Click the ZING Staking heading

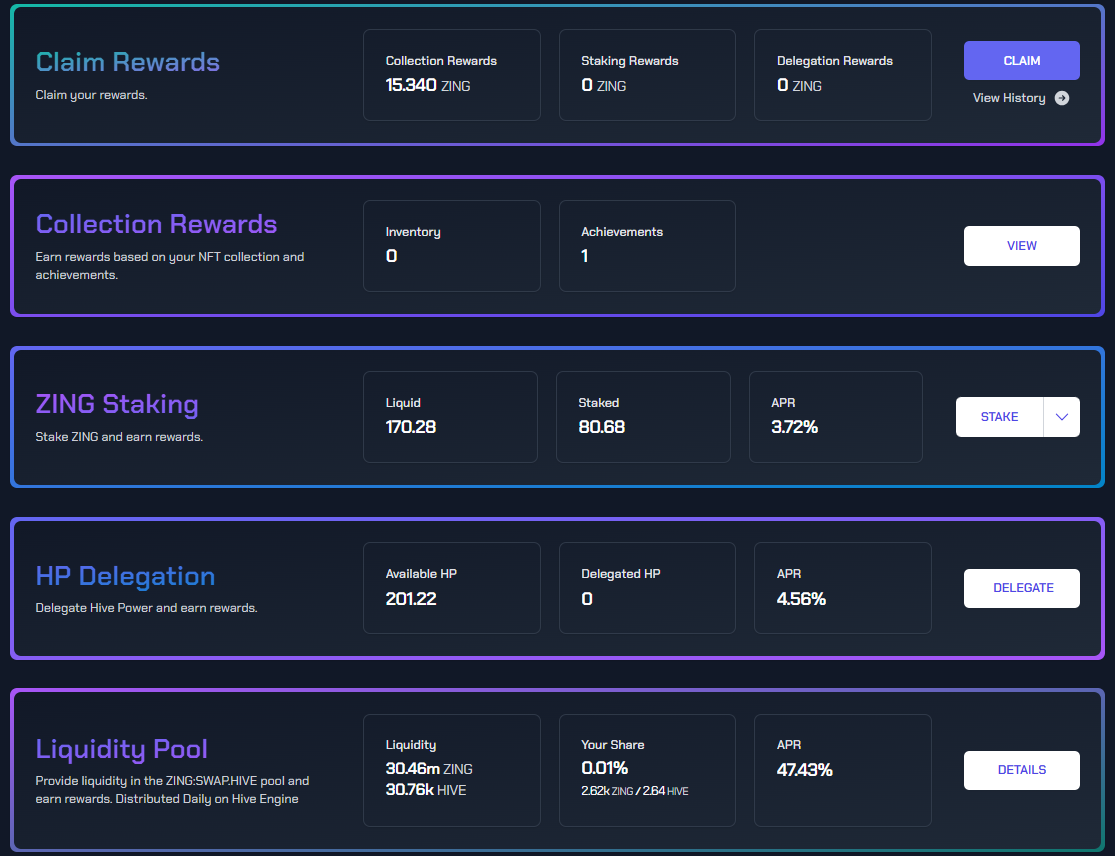pyautogui.click(x=117, y=404)
